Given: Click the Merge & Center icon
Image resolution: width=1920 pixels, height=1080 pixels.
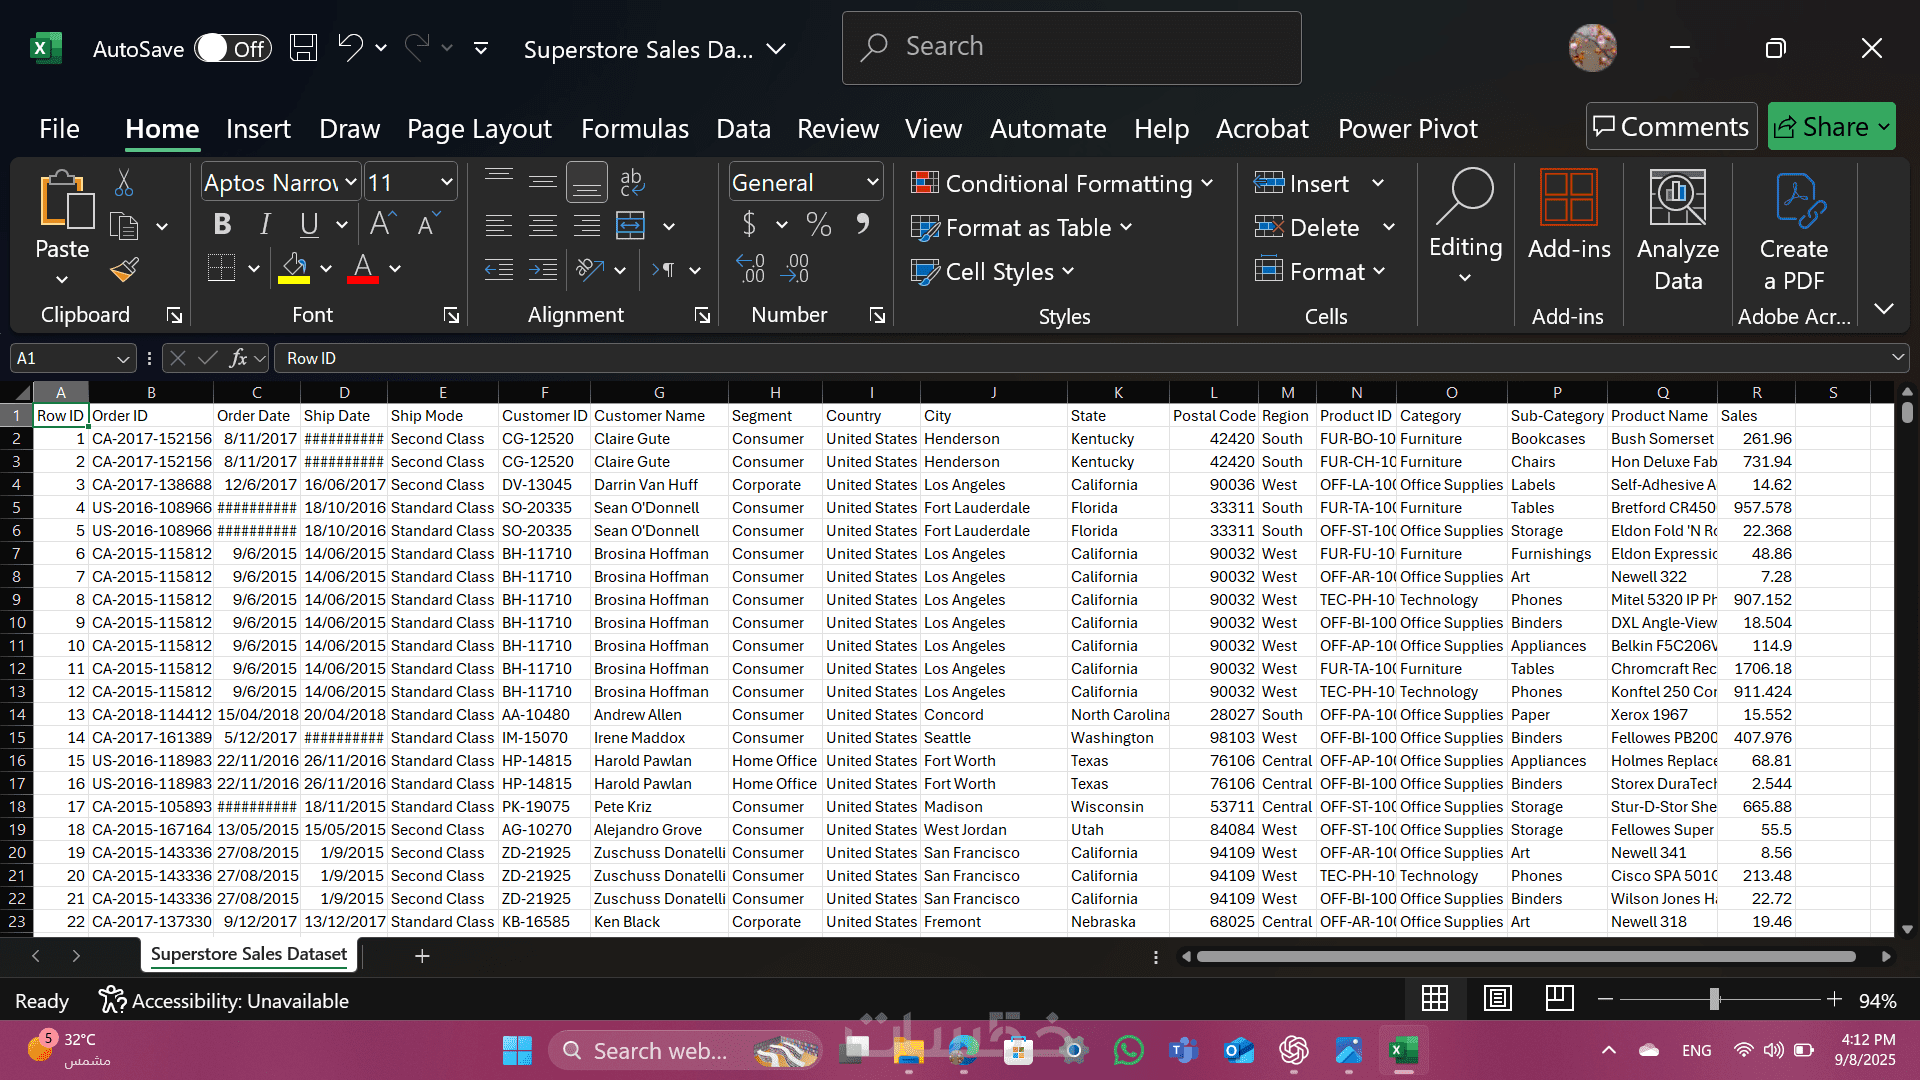Looking at the screenshot, I should click(630, 226).
